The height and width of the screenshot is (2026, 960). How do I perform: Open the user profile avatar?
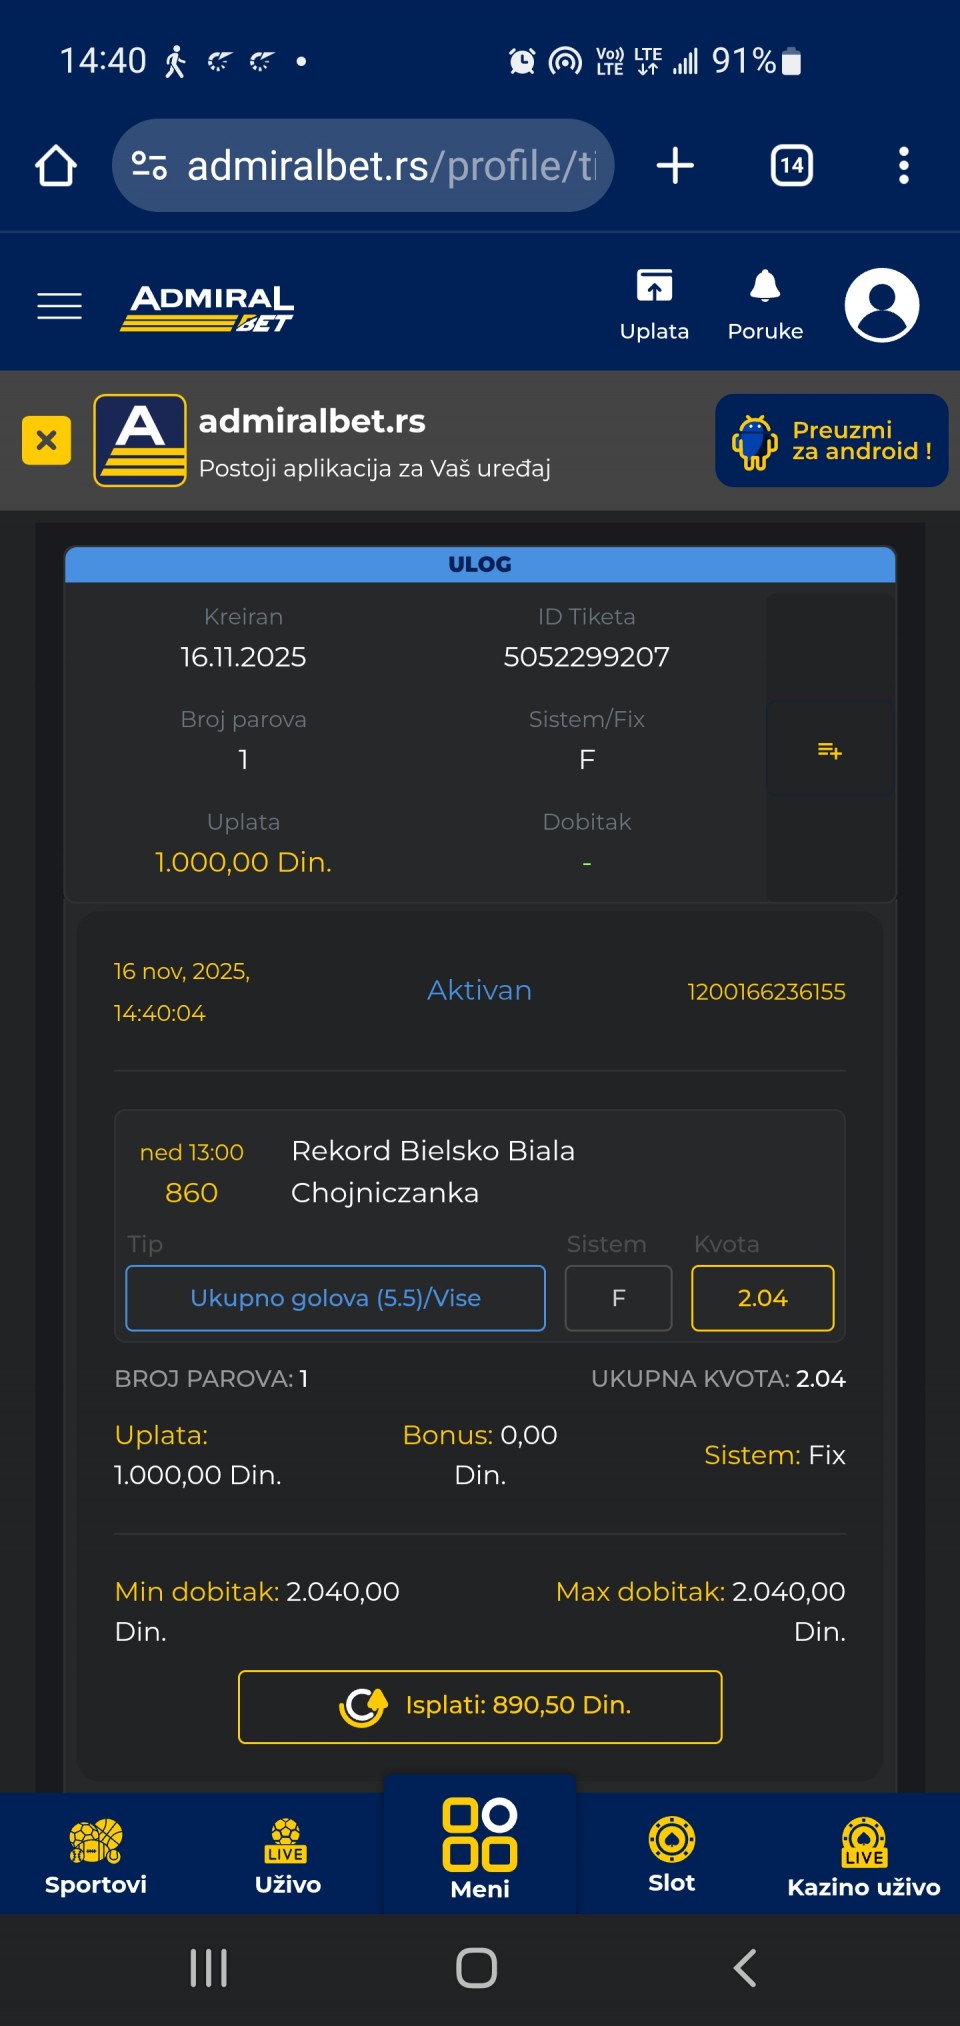tap(881, 305)
